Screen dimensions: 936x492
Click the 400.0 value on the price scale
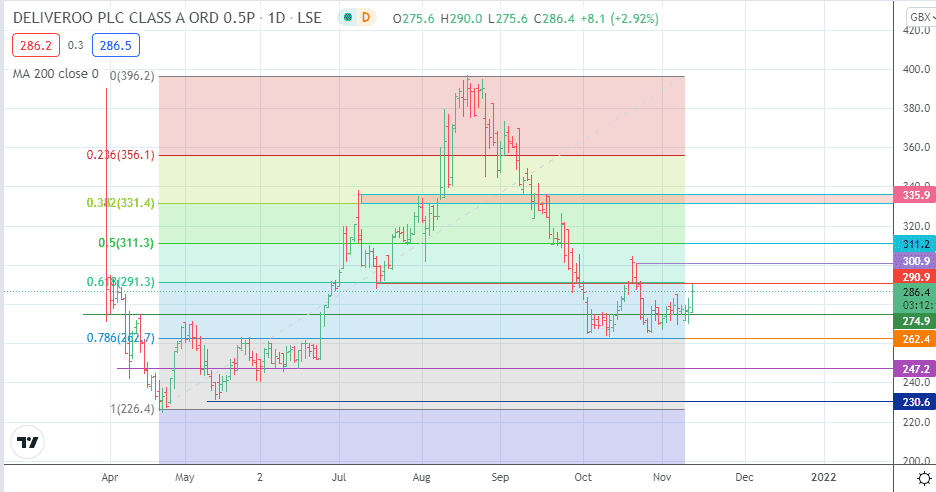click(916, 69)
